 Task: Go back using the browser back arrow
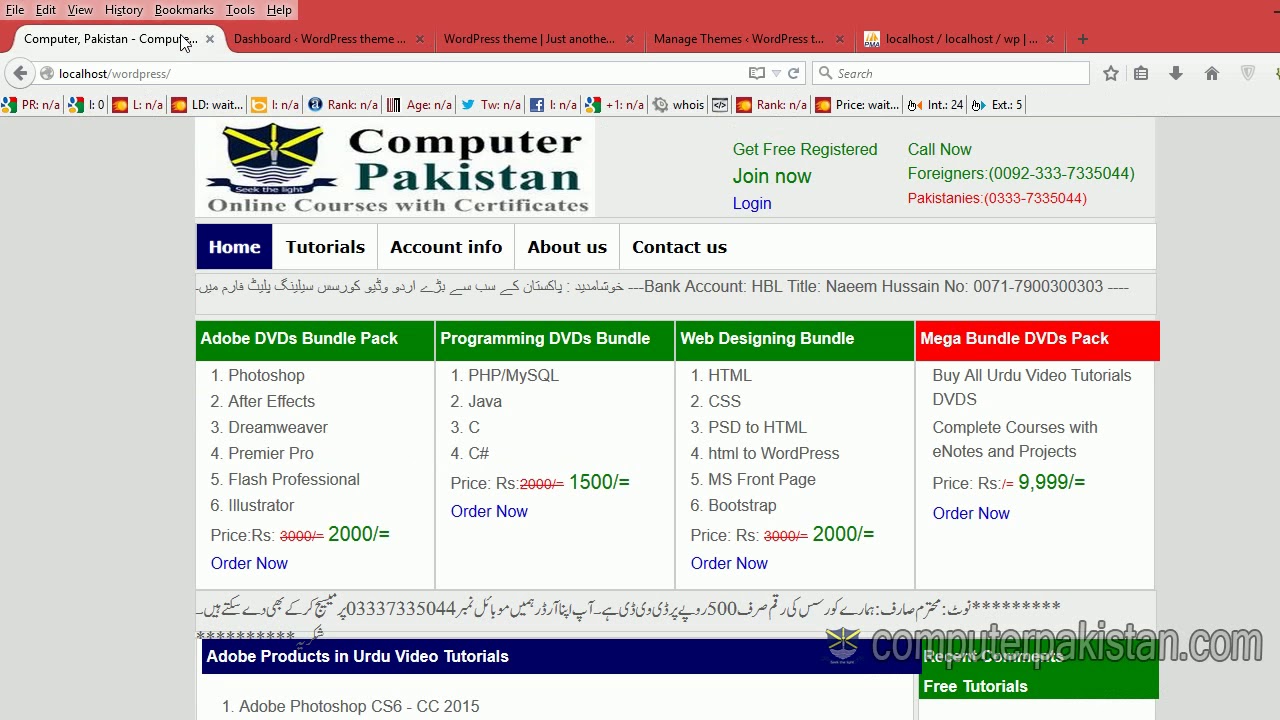20,73
